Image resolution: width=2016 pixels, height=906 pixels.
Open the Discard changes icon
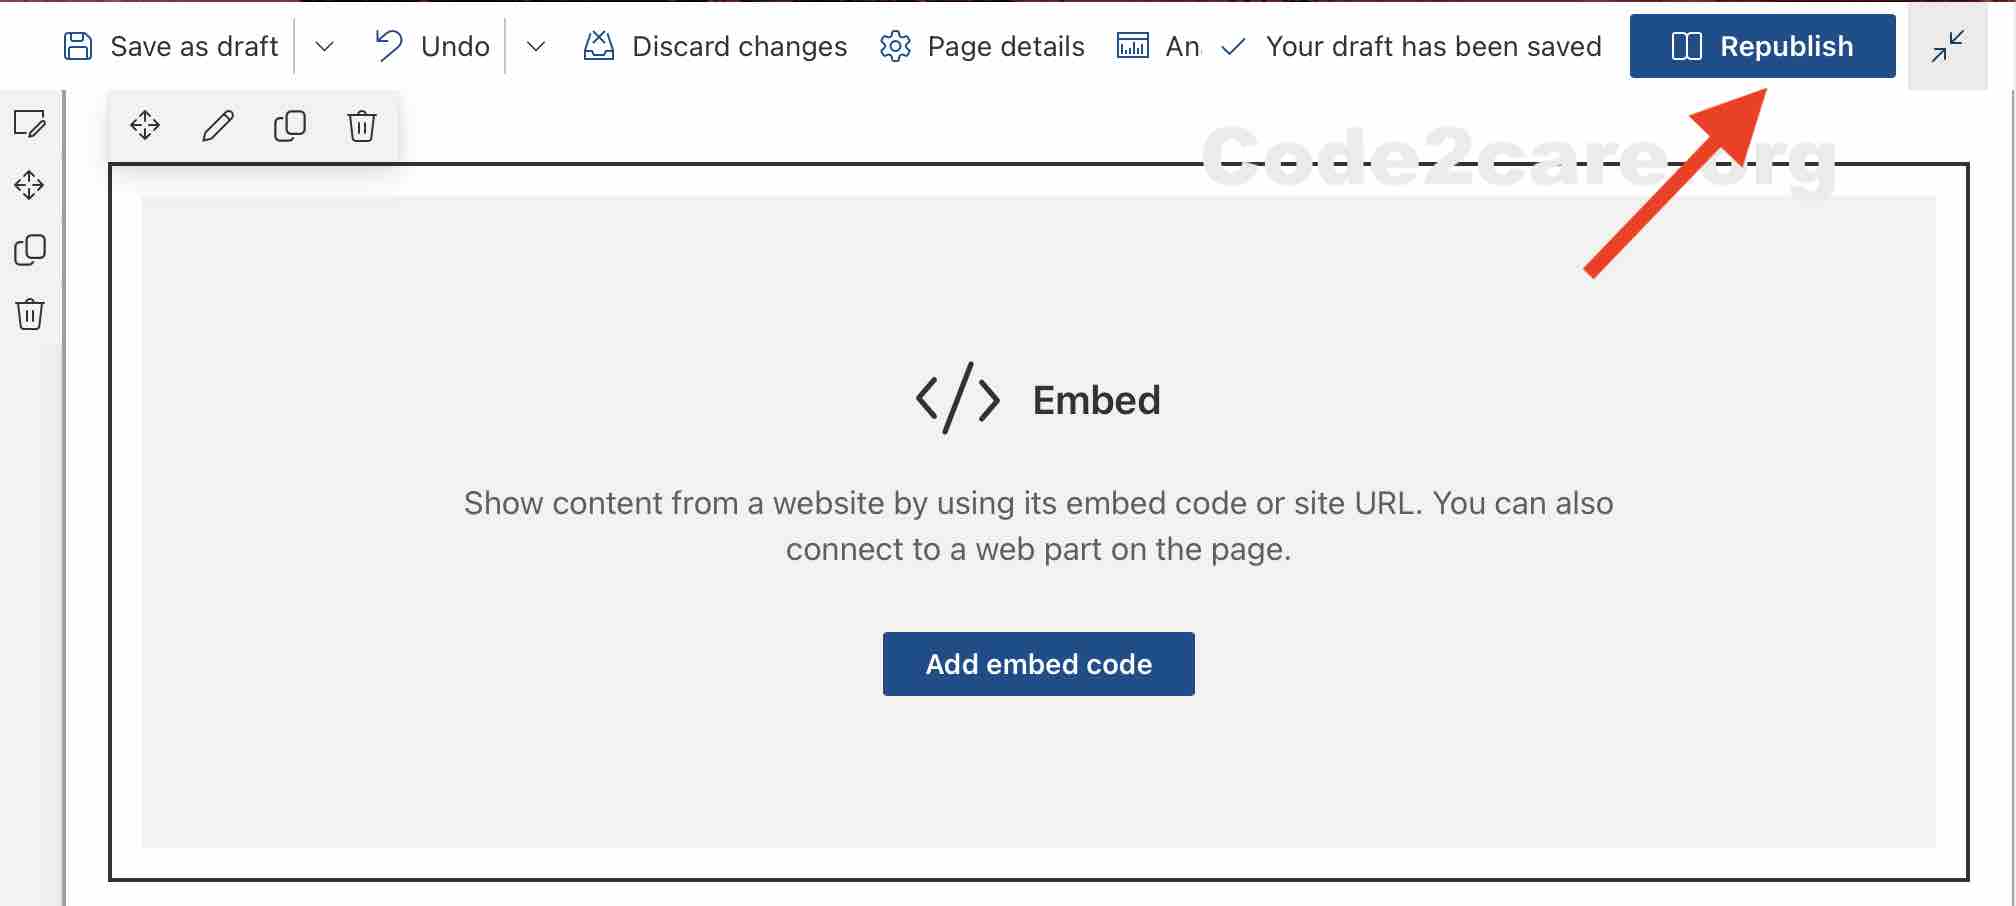597,45
